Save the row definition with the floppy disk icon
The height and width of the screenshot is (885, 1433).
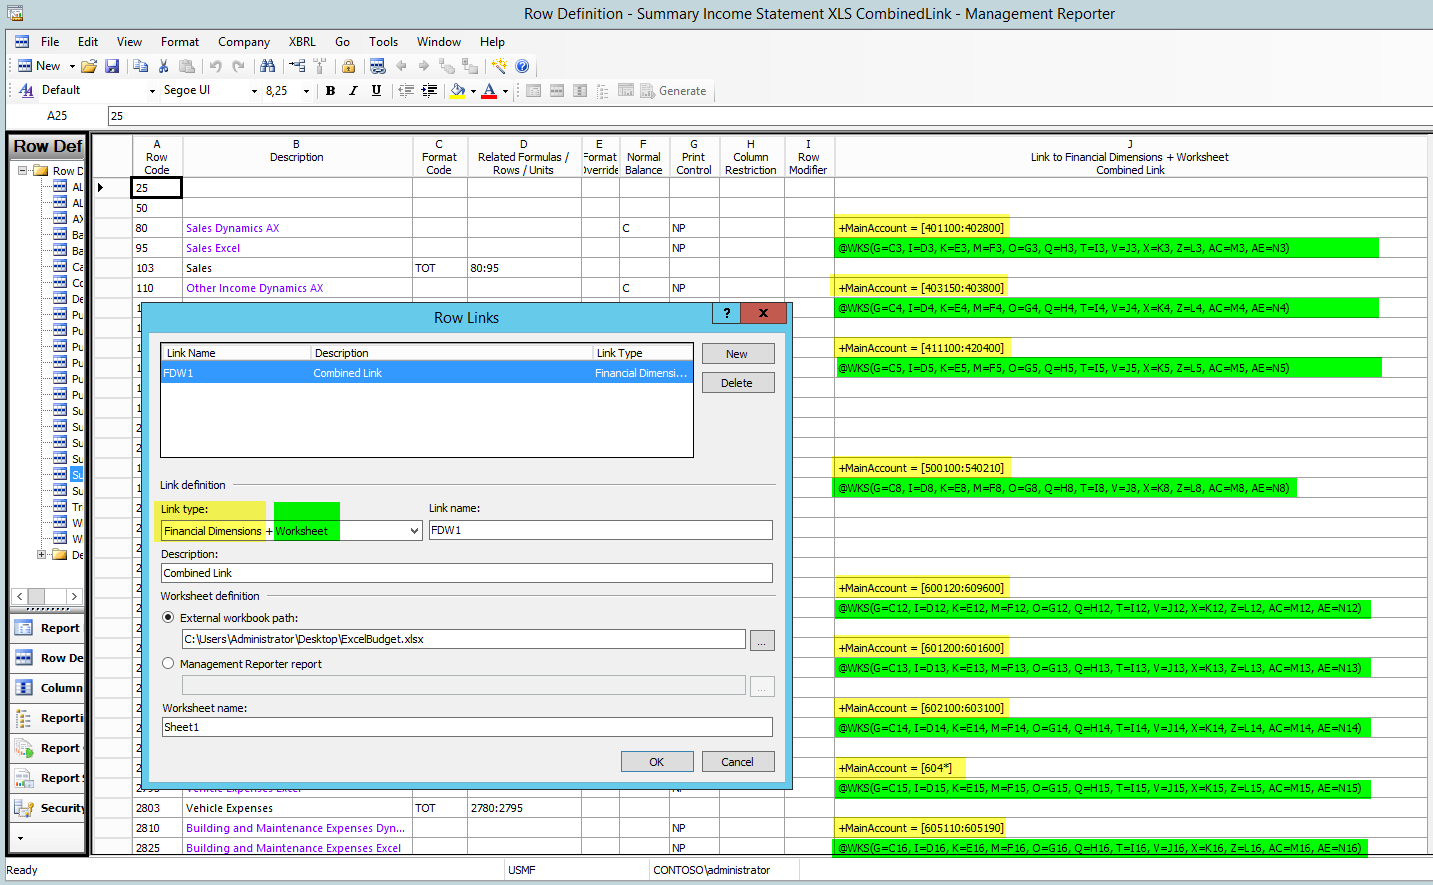click(112, 66)
